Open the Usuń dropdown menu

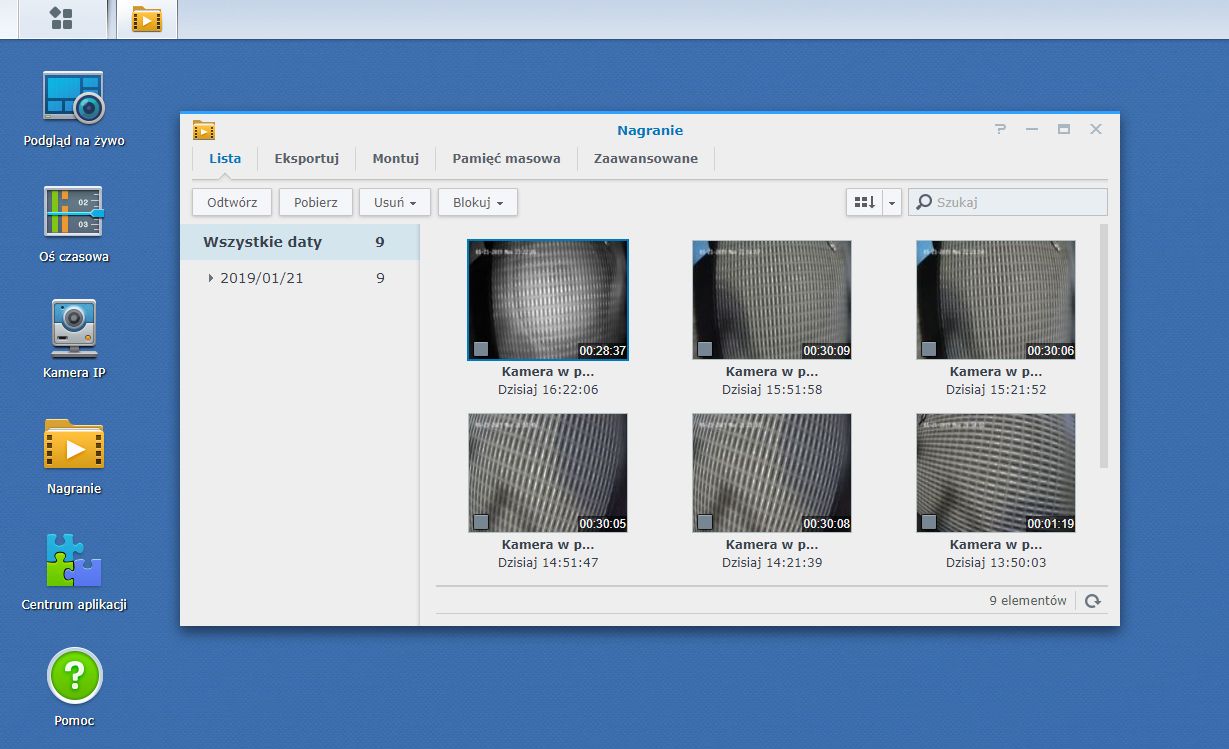click(394, 202)
